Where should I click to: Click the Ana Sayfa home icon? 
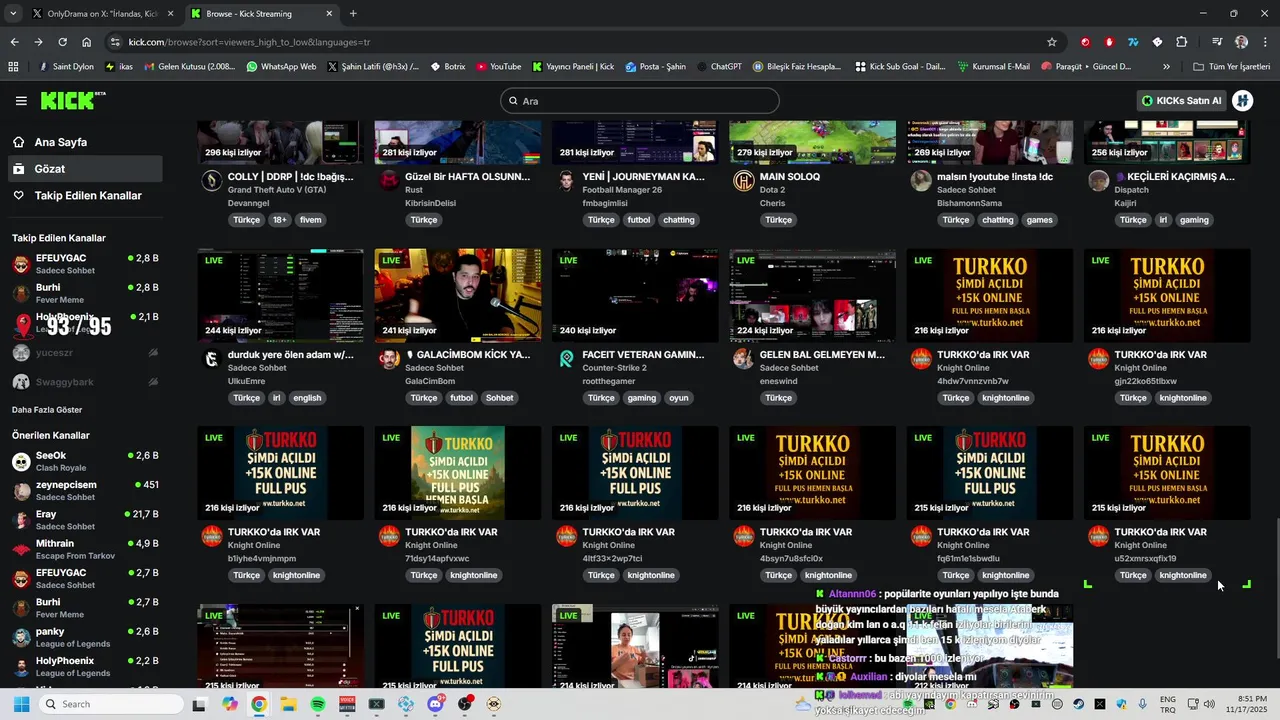pyautogui.click(x=19, y=142)
